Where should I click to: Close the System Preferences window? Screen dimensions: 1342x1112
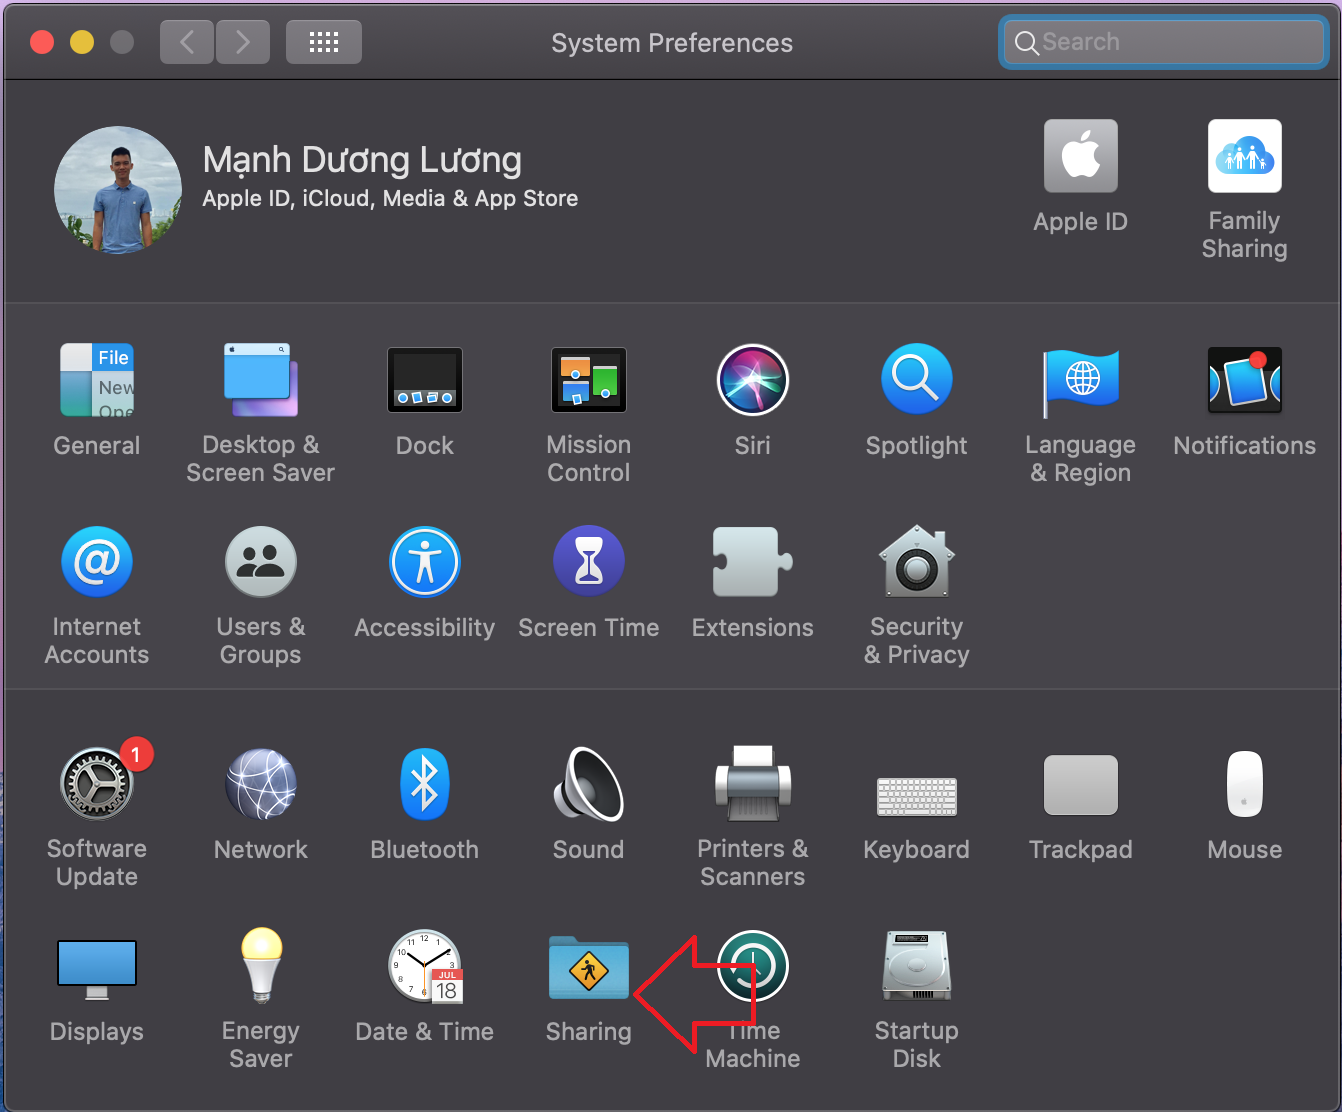click(x=42, y=42)
